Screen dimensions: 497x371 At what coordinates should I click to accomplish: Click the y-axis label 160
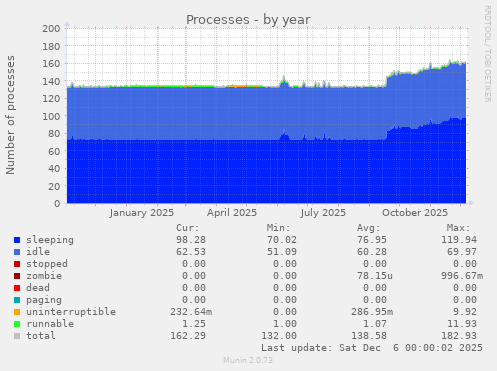click(51, 64)
